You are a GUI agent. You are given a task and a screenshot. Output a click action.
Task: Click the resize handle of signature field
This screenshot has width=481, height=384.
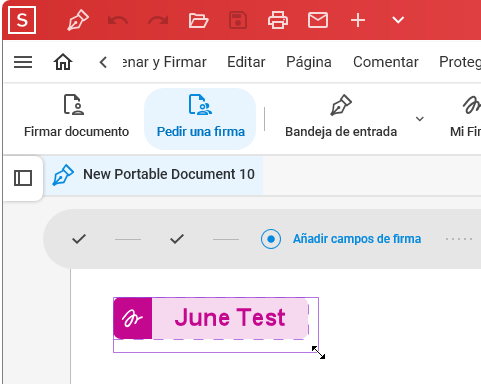318,352
